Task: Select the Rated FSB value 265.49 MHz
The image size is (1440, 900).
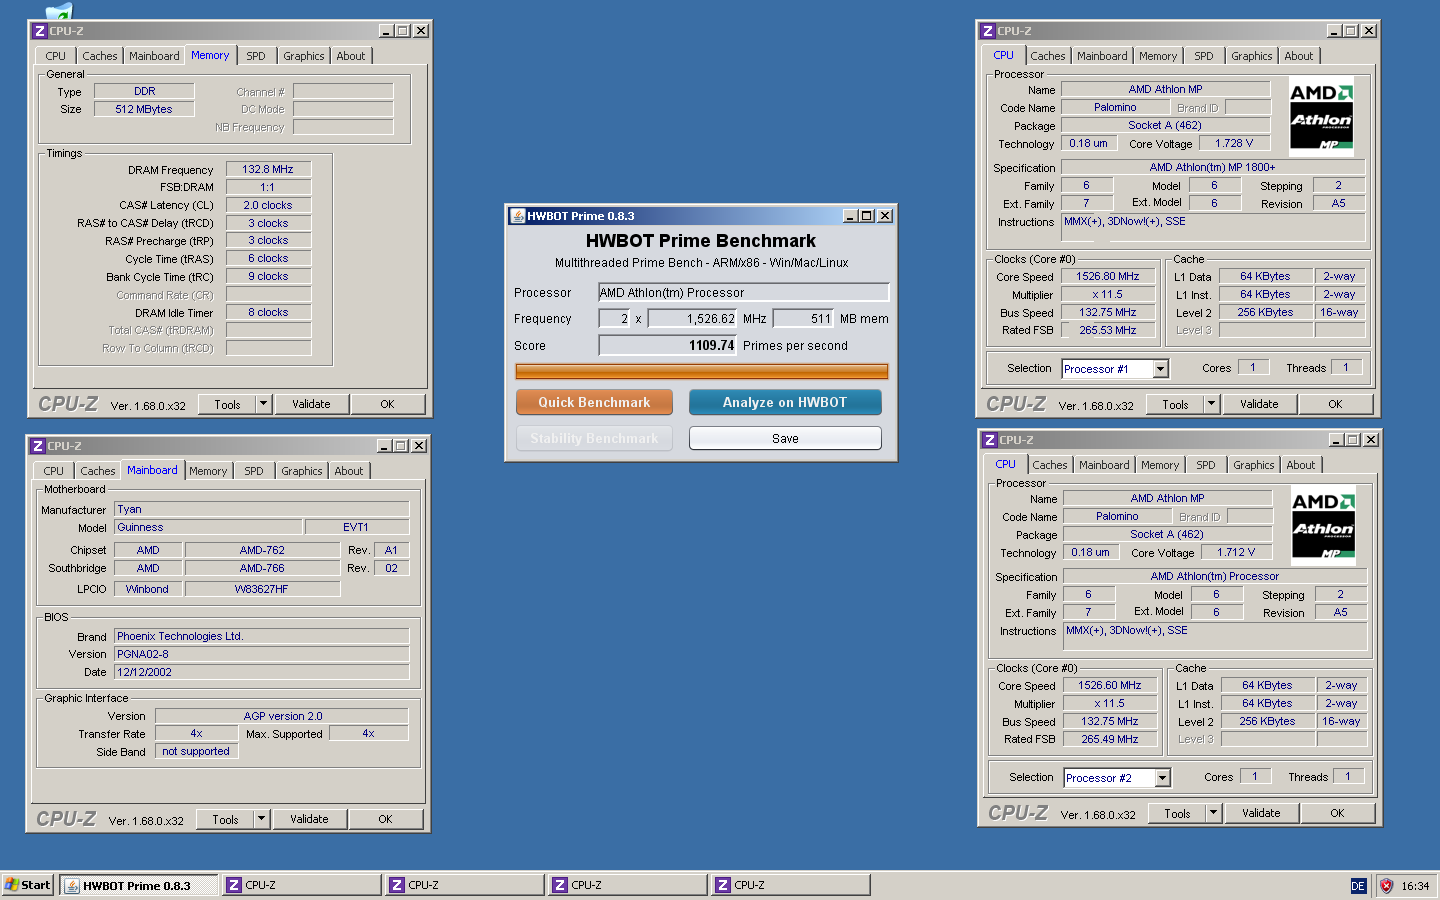Action: 1109,739
